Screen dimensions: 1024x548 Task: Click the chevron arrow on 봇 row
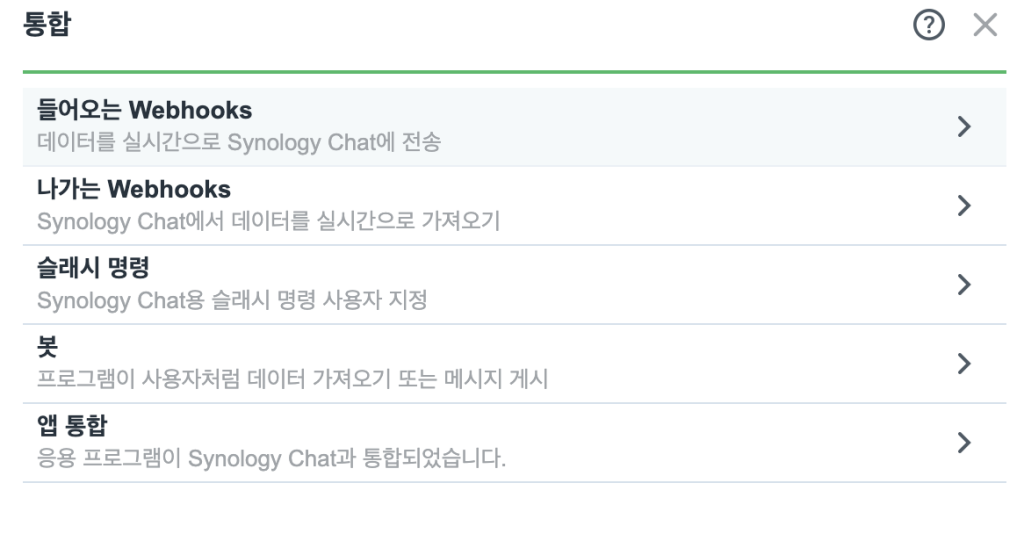click(x=964, y=363)
